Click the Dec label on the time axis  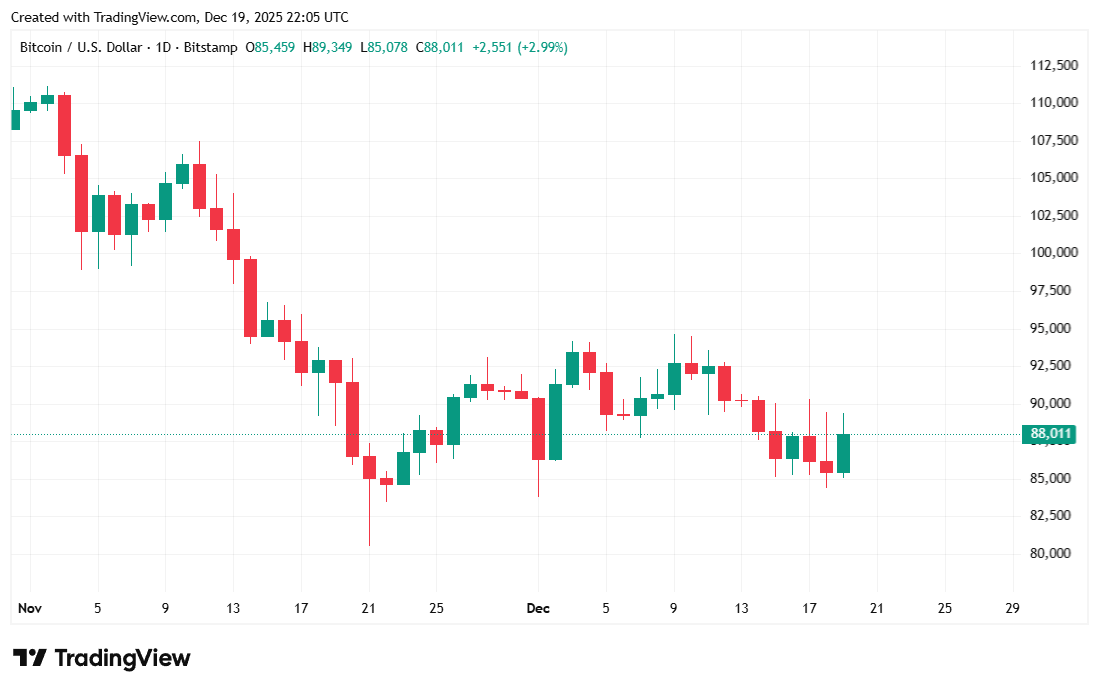point(537,607)
